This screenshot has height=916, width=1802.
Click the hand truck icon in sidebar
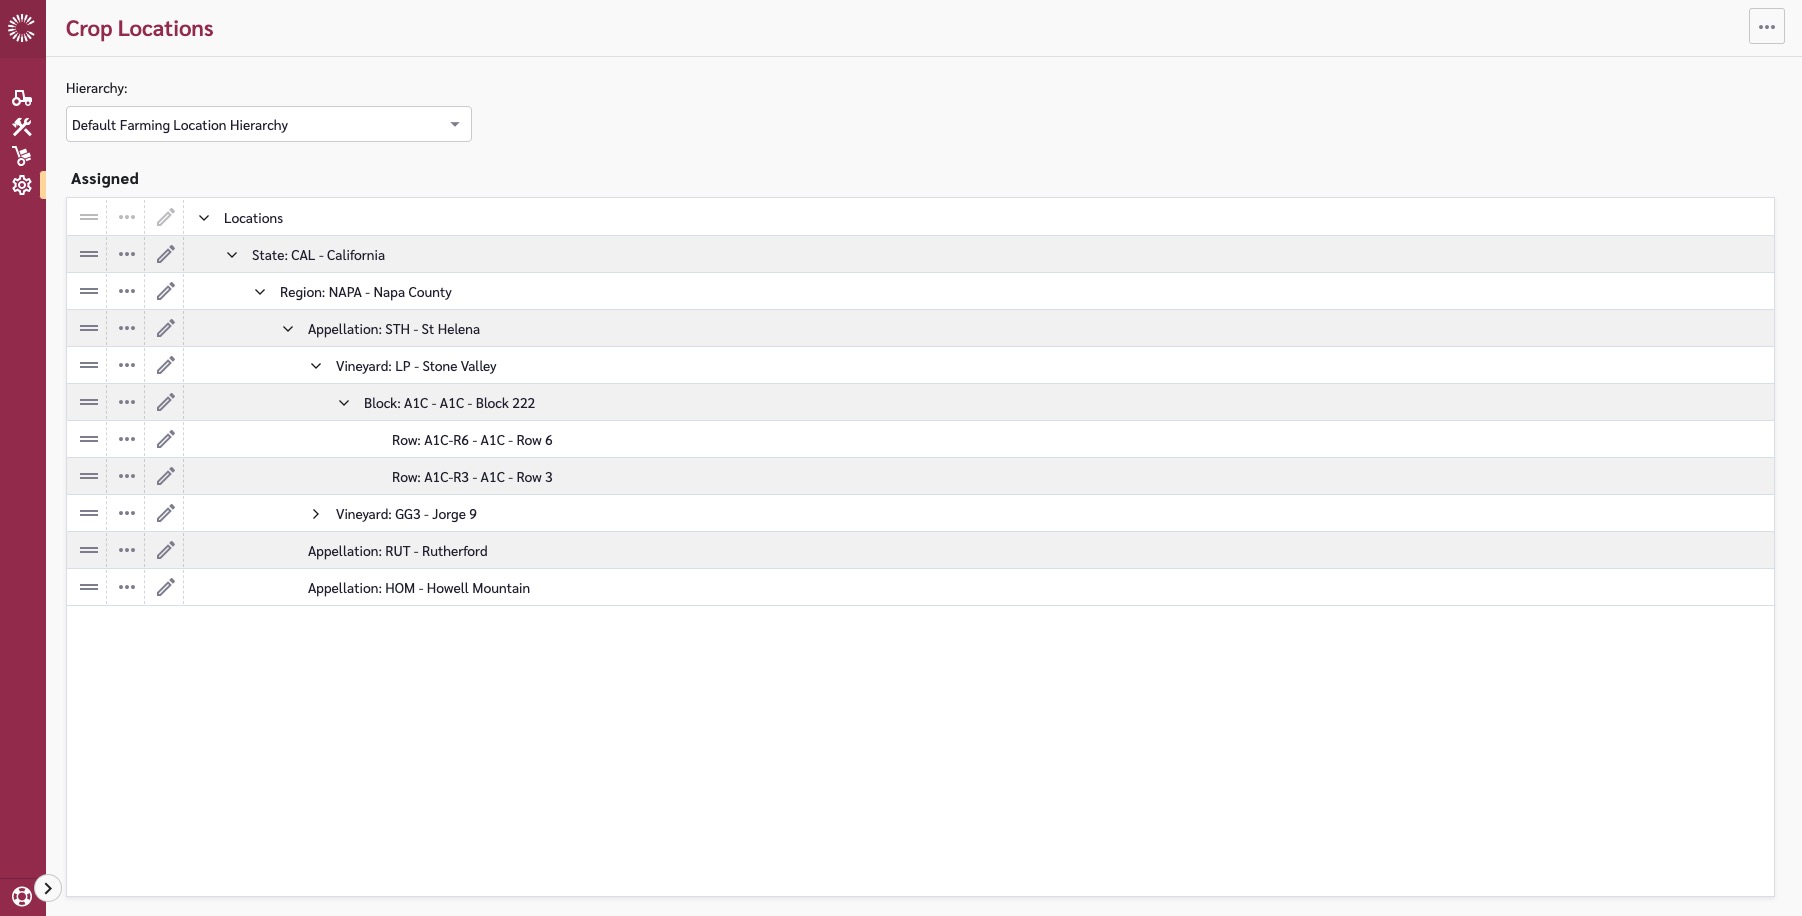(x=22, y=156)
